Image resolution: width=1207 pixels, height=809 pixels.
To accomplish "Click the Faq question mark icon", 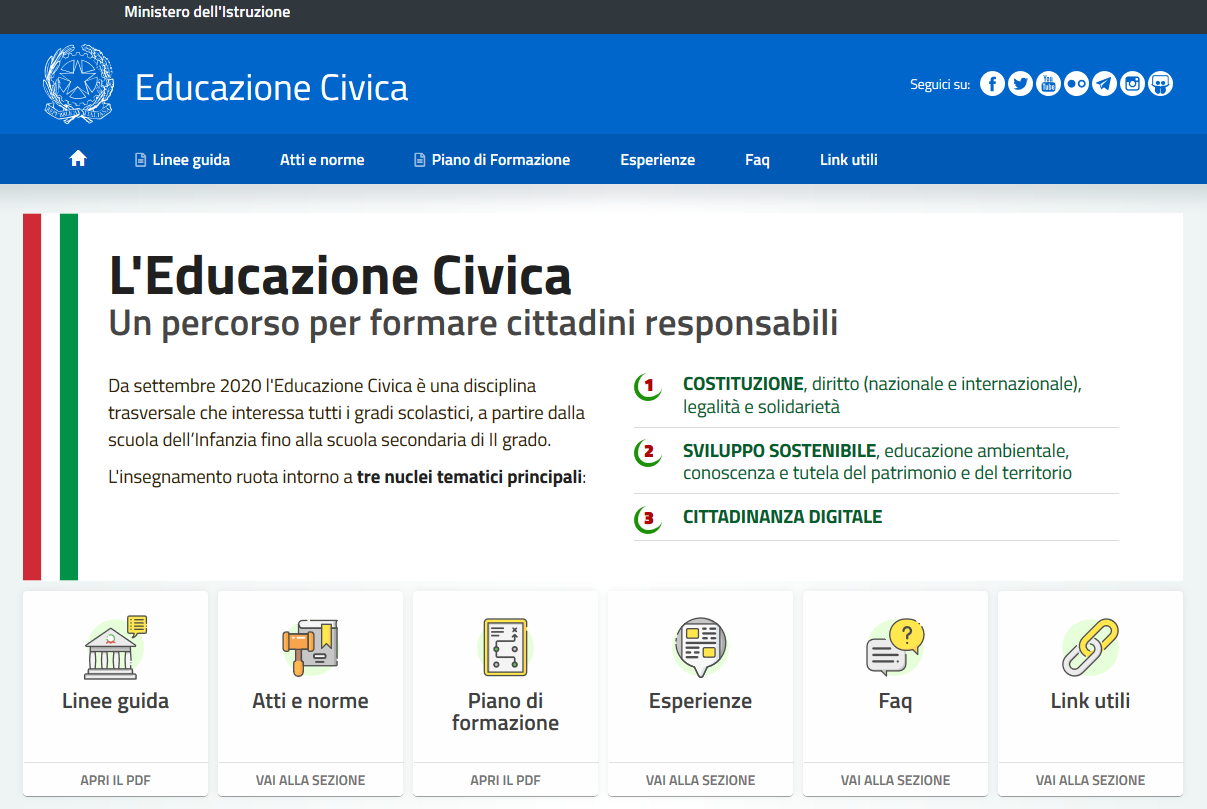I will click(x=895, y=647).
